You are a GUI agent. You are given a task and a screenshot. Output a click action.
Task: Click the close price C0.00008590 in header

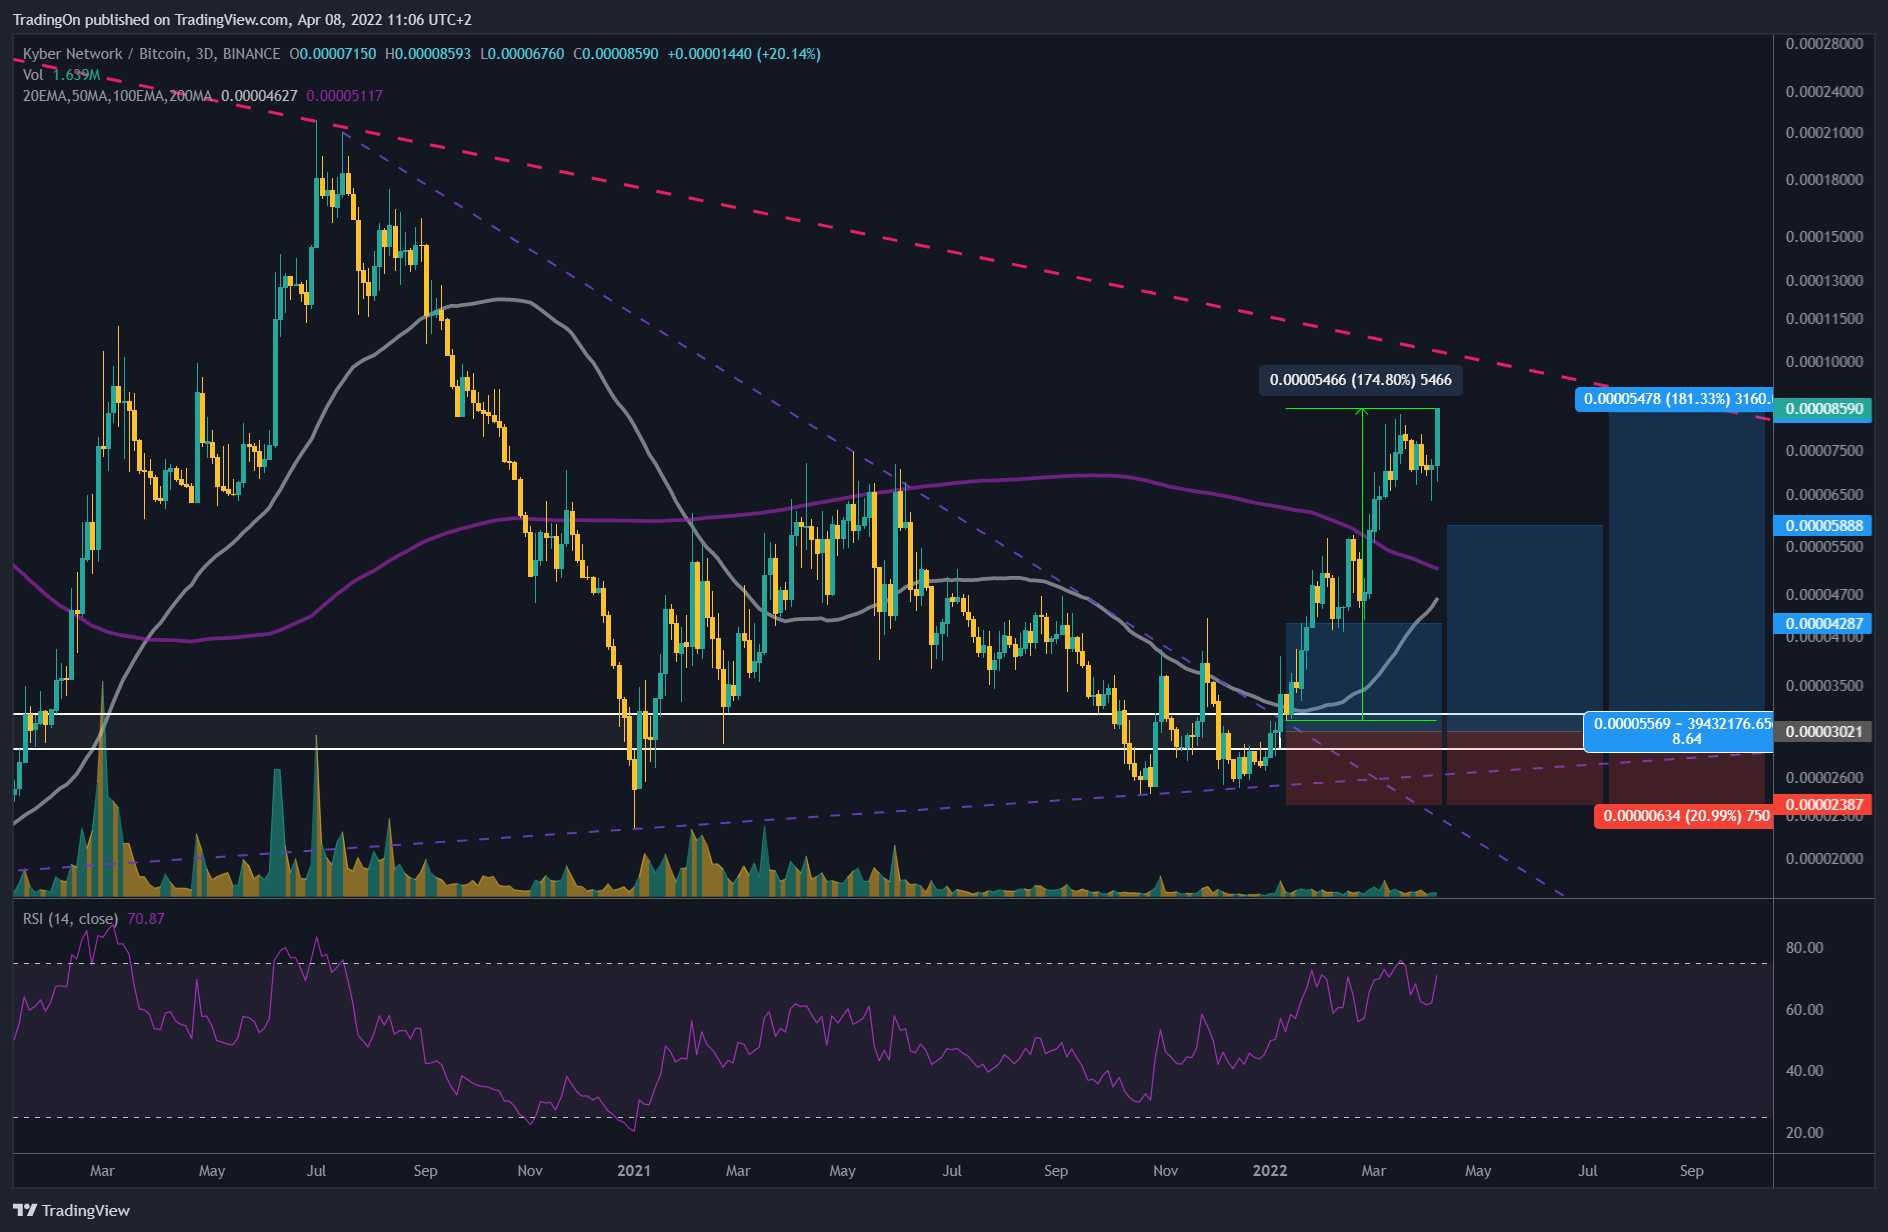point(616,53)
